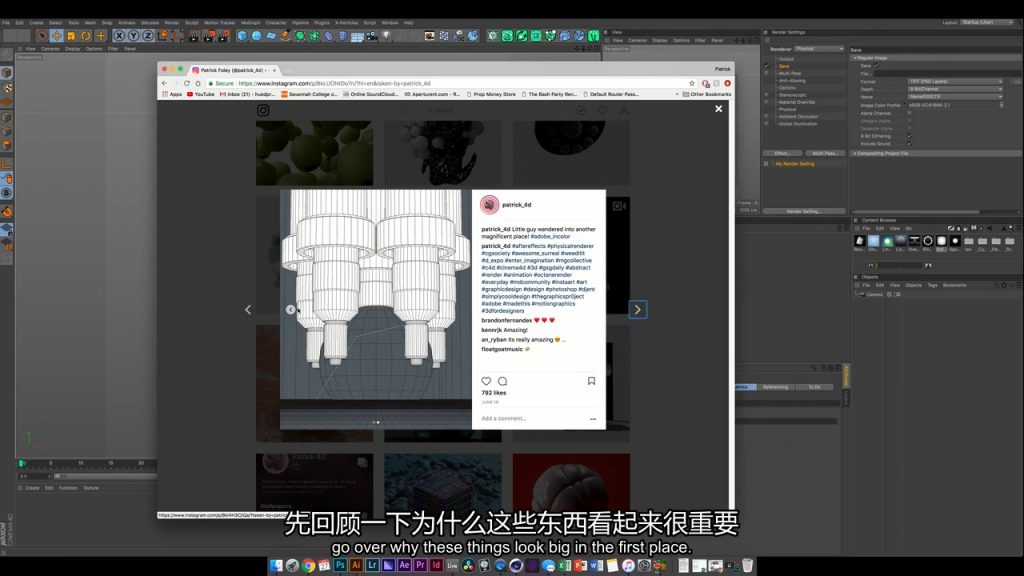Image resolution: width=1024 pixels, height=576 pixels.
Task: Toggle the Save checkbox under Regular Image
Action: tap(876, 66)
